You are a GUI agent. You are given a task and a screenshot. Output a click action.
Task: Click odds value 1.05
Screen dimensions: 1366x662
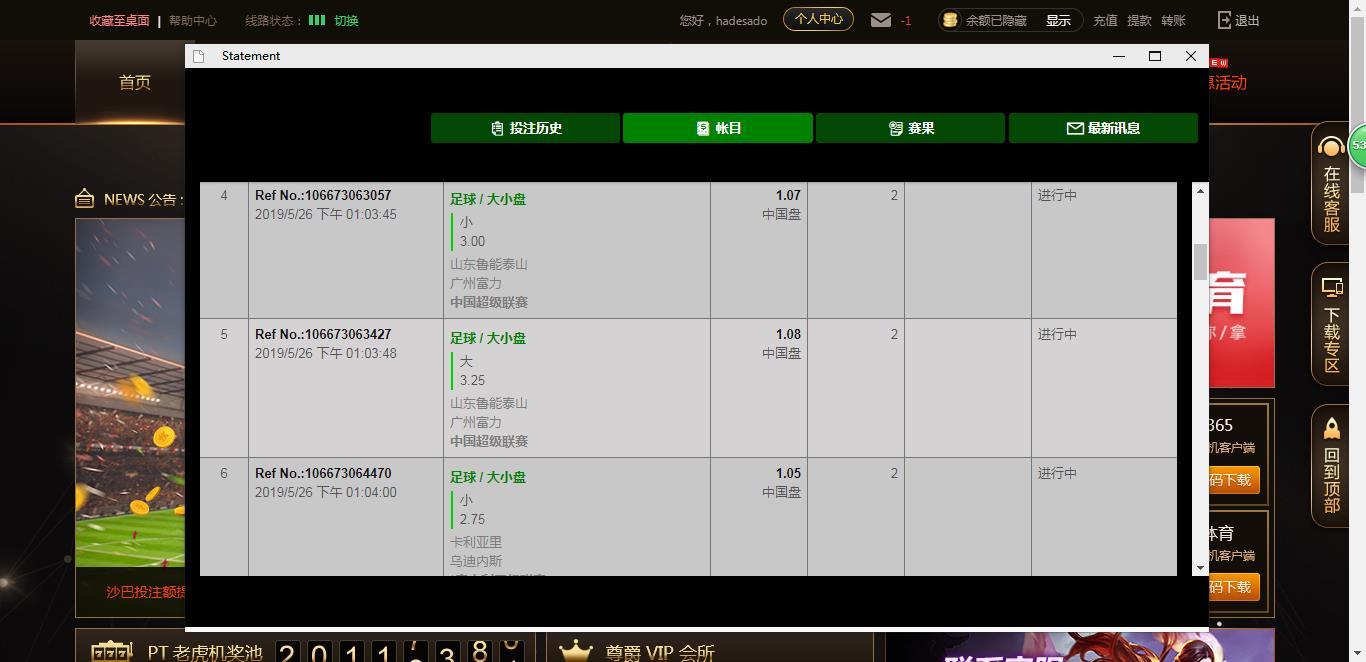(x=788, y=473)
